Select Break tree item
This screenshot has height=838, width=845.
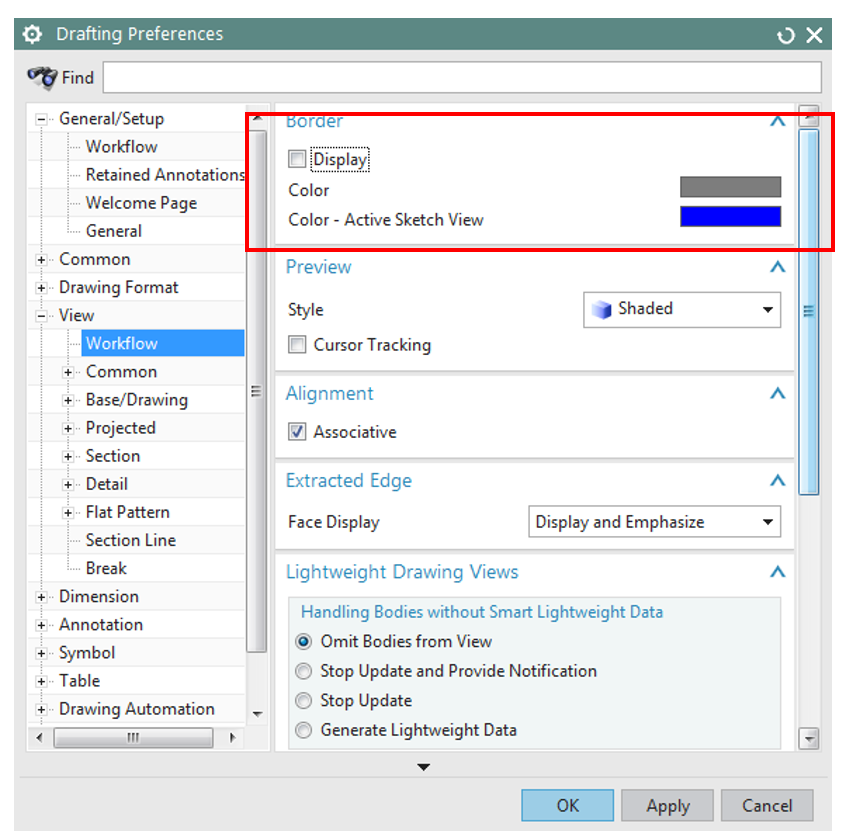[106, 568]
